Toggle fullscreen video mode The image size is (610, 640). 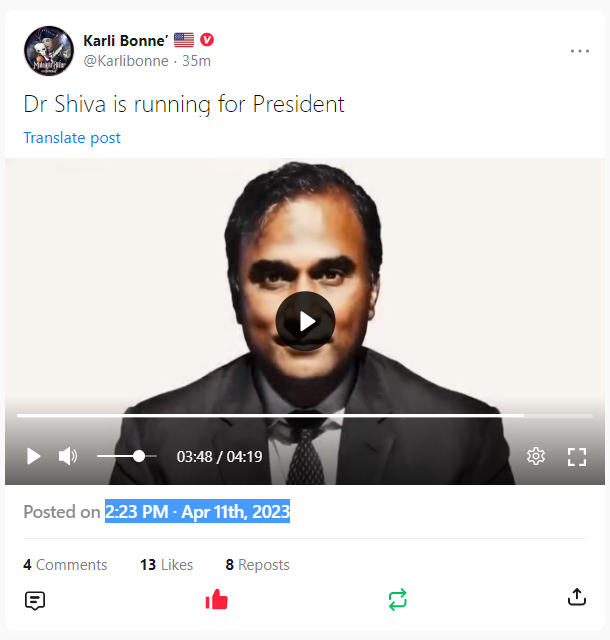tap(577, 457)
